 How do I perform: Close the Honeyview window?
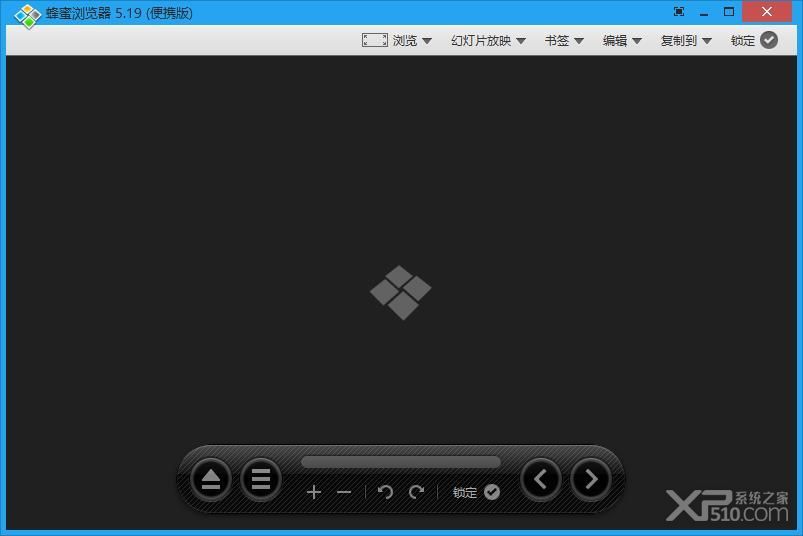pyautogui.click(x=767, y=12)
